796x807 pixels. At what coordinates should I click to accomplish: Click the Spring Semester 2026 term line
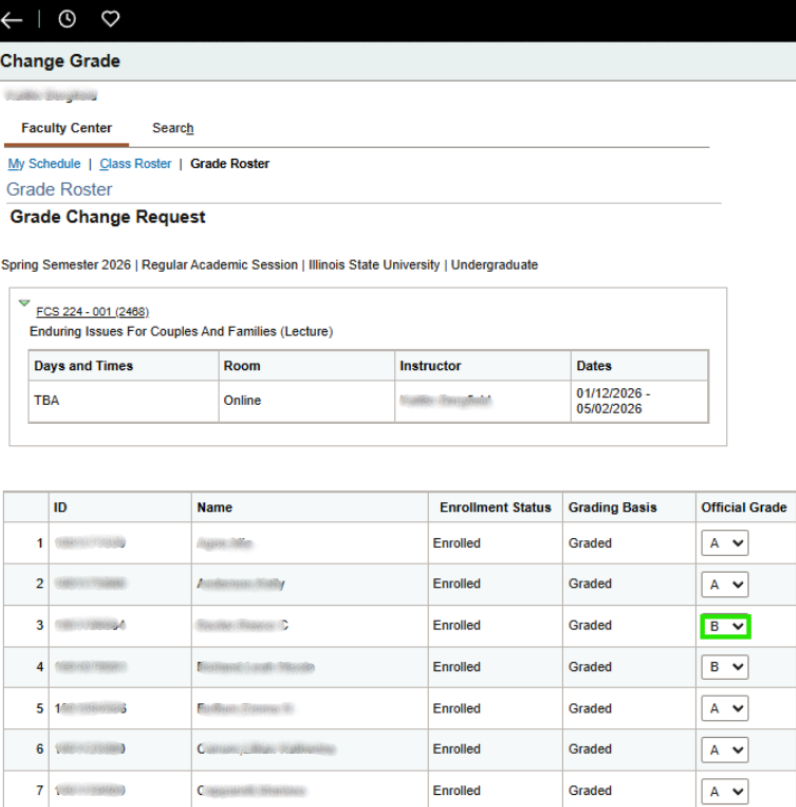coord(270,265)
